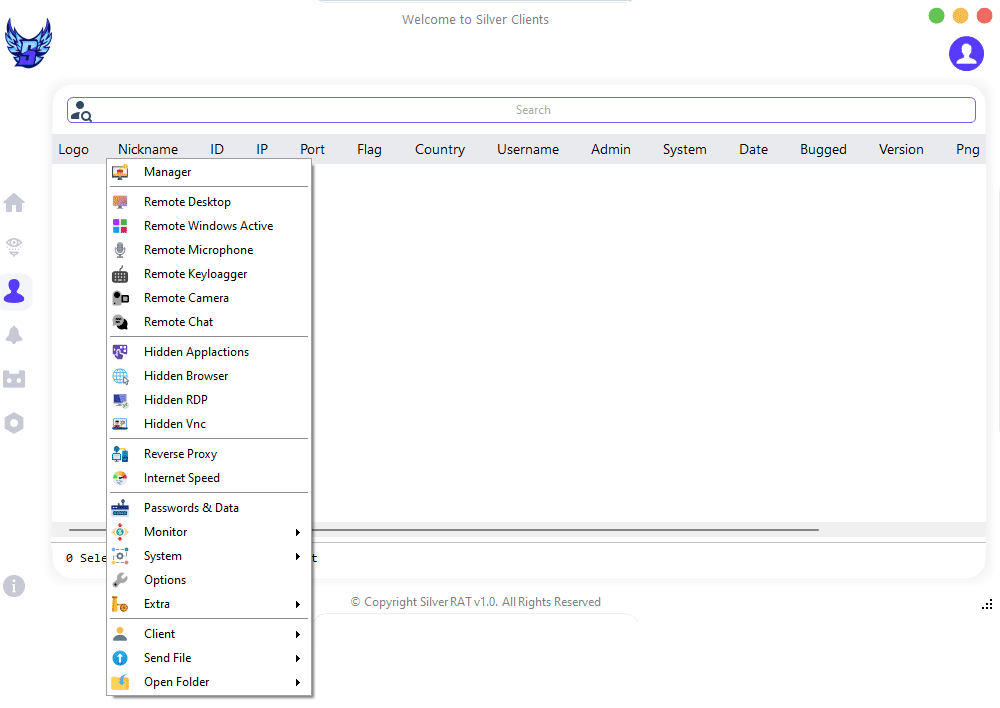Click the hexagon settings icon in the sidebar
The width and height of the screenshot is (1000, 708).
coord(14,423)
